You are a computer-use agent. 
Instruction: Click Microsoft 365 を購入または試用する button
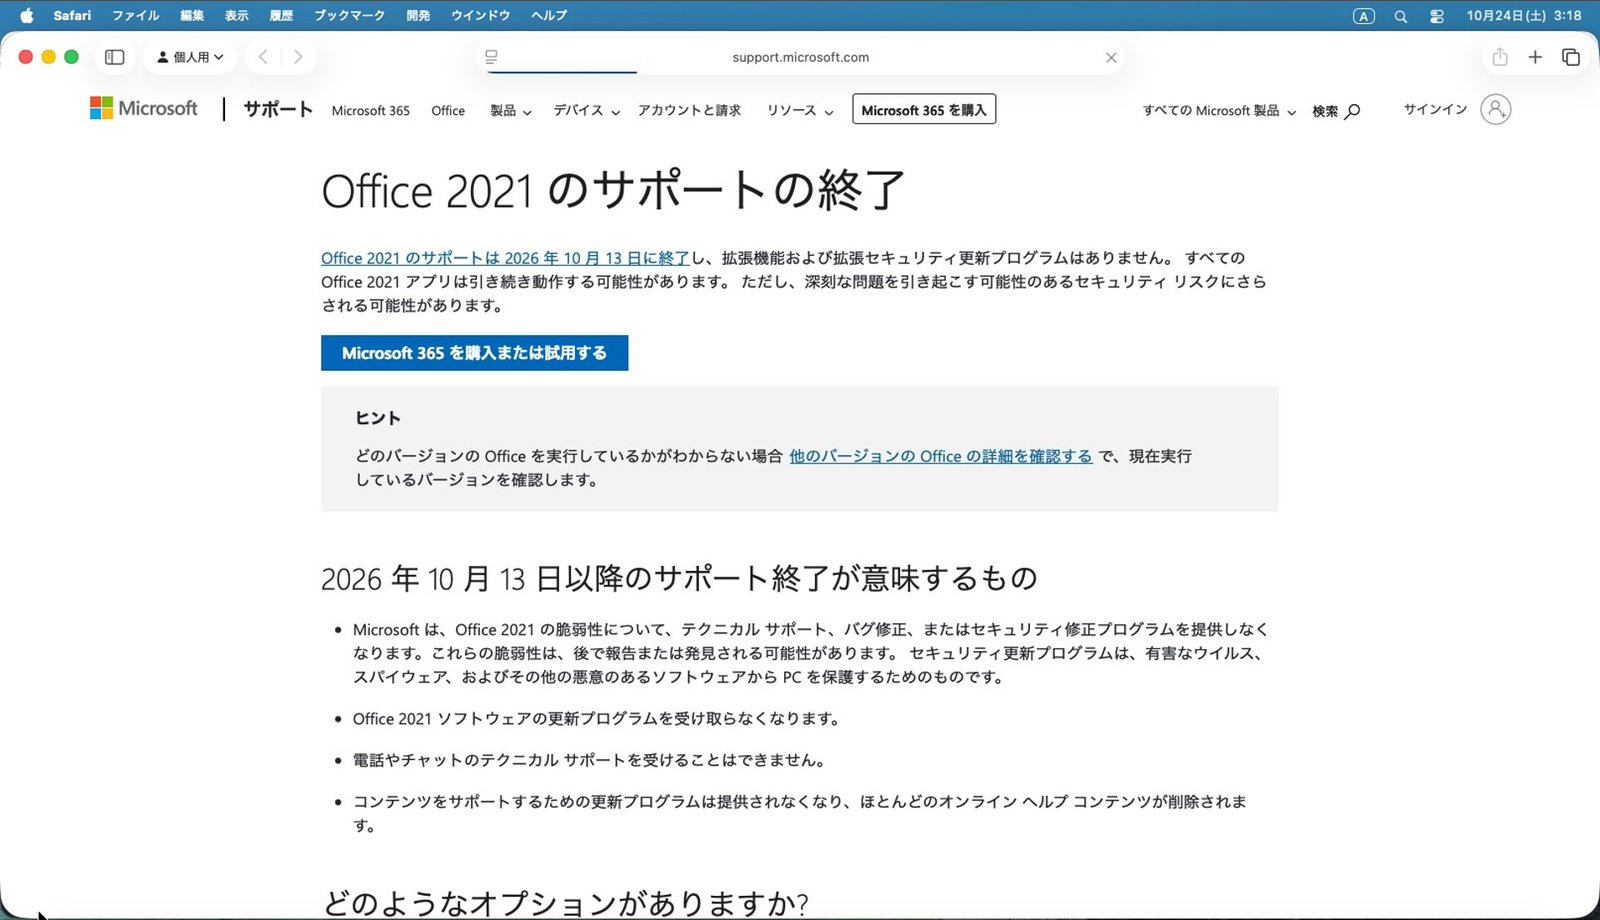pyautogui.click(x=474, y=353)
